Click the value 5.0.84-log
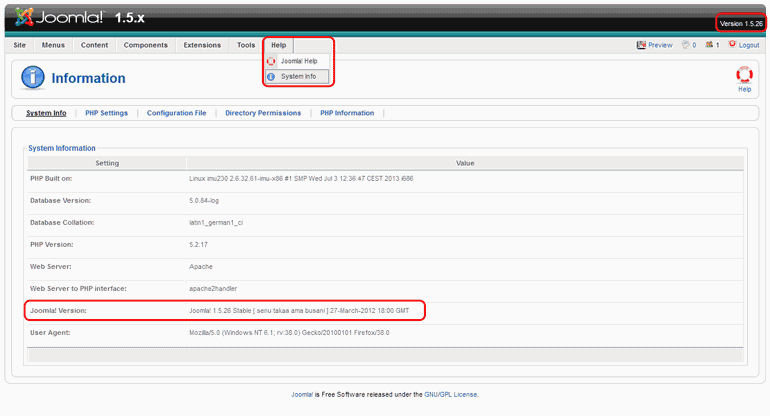The image size is (770, 416). pyautogui.click(x=204, y=201)
